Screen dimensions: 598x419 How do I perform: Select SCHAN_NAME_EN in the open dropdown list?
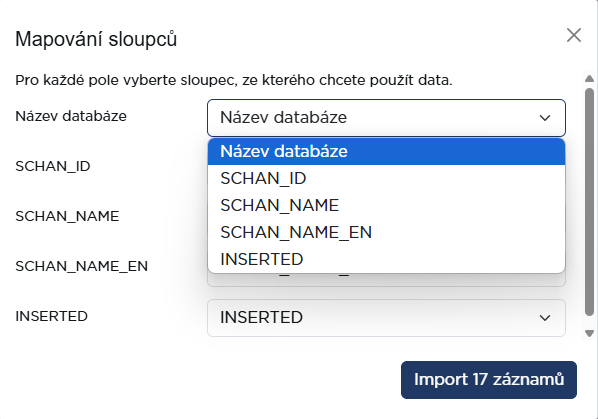pos(386,232)
